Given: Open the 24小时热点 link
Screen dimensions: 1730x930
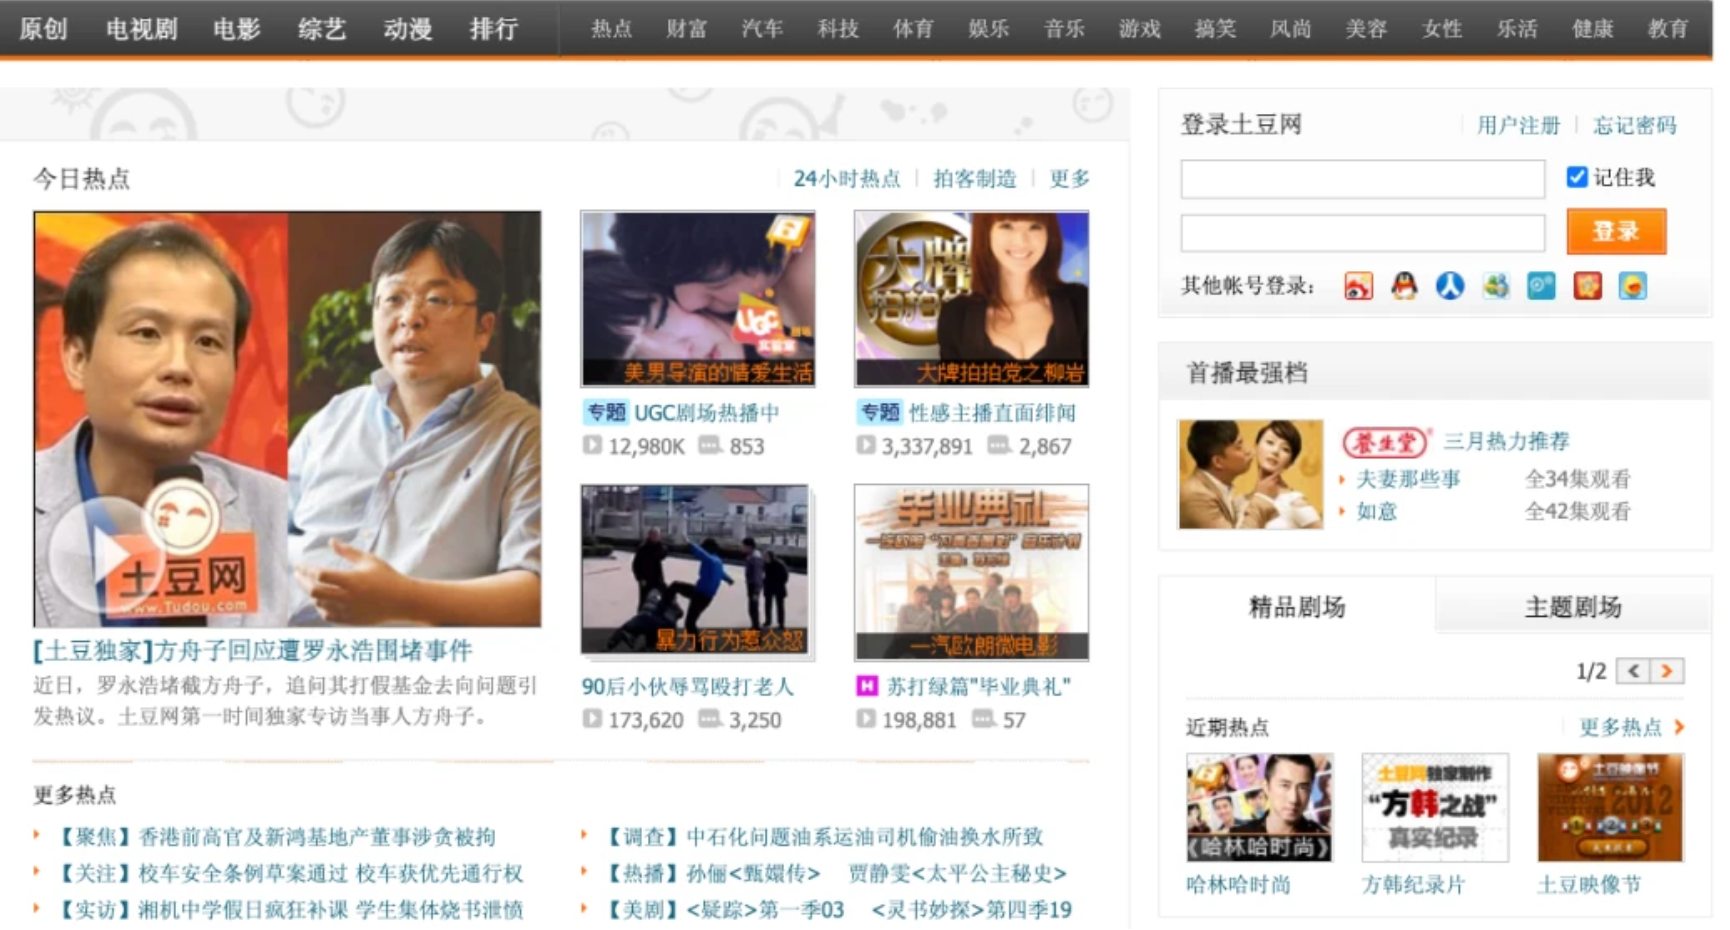Looking at the screenshot, I should point(847,179).
